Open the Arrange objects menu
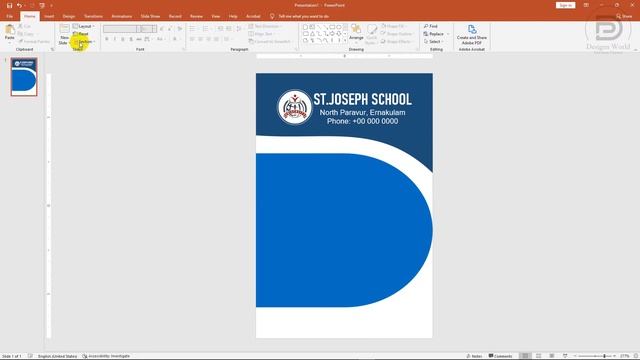640x360 pixels. coord(356,33)
